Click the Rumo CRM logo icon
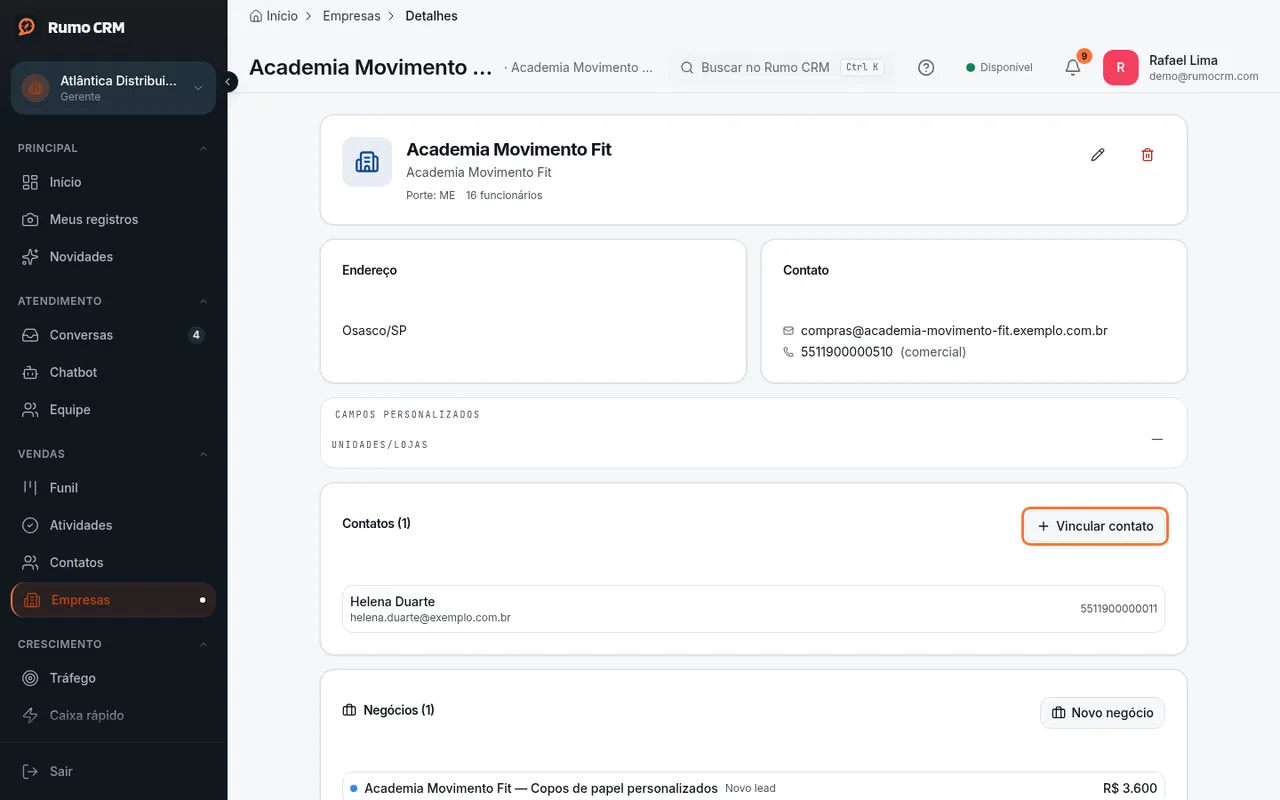 point(27,27)
